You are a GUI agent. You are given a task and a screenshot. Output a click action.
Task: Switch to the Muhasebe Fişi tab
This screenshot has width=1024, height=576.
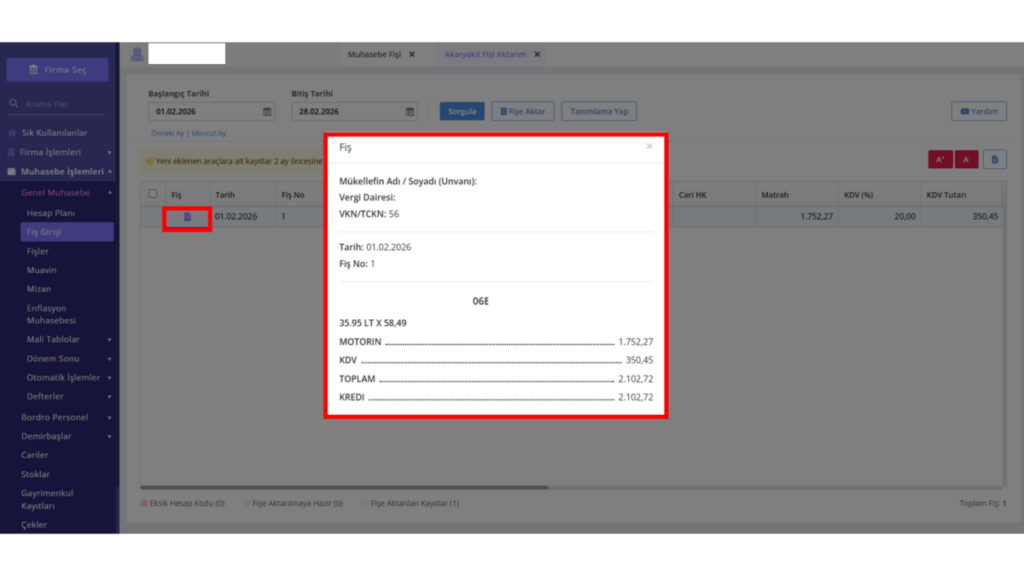tap(374, 54)
